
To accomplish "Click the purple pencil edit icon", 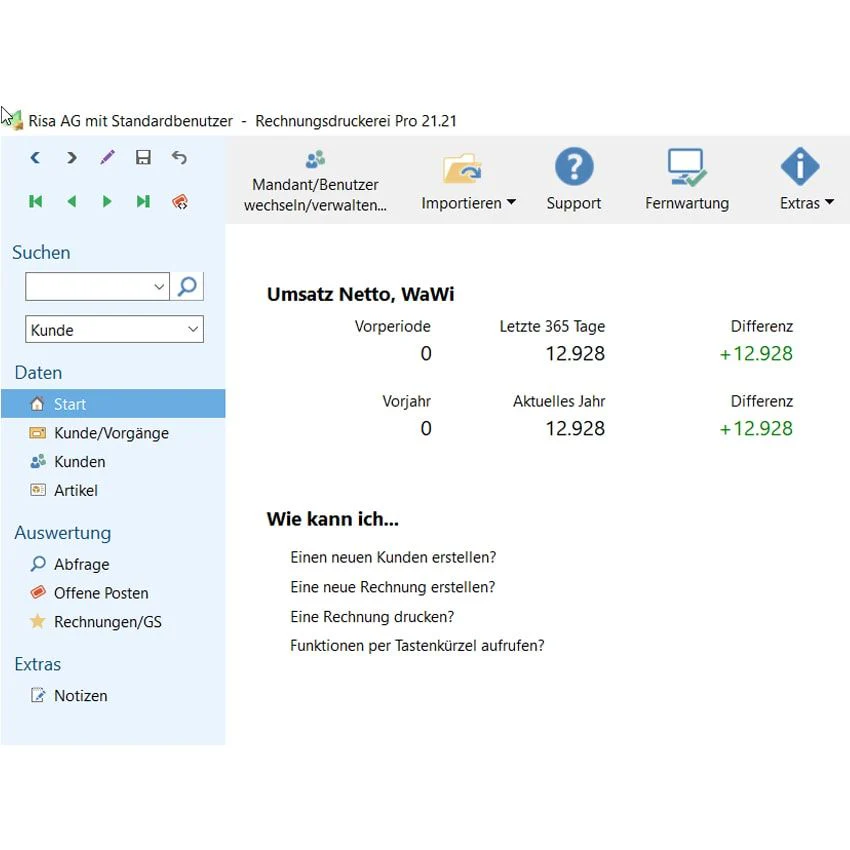I will point(107,158).
